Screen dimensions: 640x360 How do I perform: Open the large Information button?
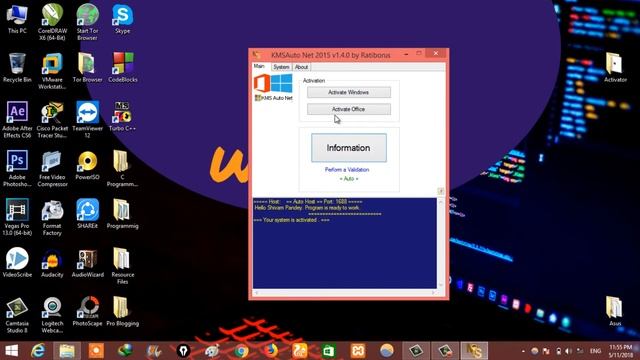coord(349,148)
